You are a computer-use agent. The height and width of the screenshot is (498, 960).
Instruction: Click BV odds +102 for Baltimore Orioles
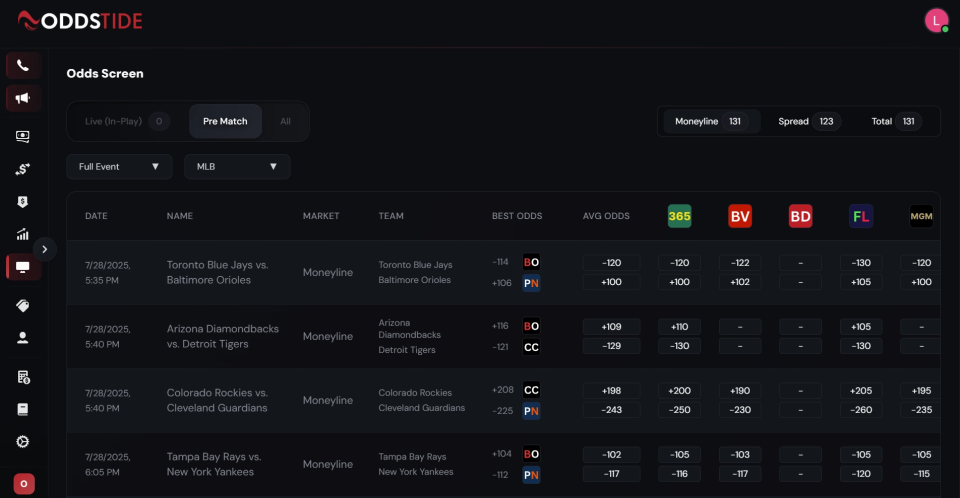(x=740, y=282)
